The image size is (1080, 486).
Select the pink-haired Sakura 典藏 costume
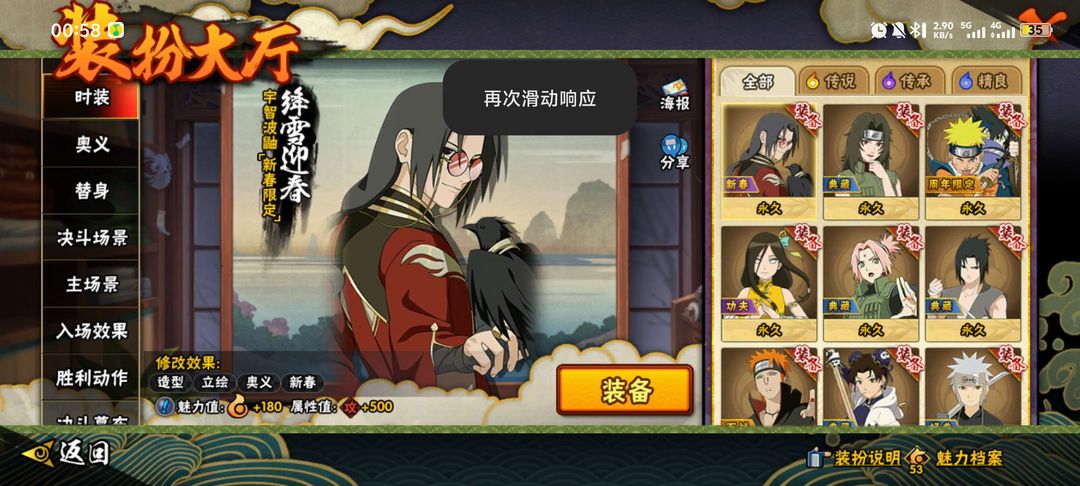click(871, 283)
